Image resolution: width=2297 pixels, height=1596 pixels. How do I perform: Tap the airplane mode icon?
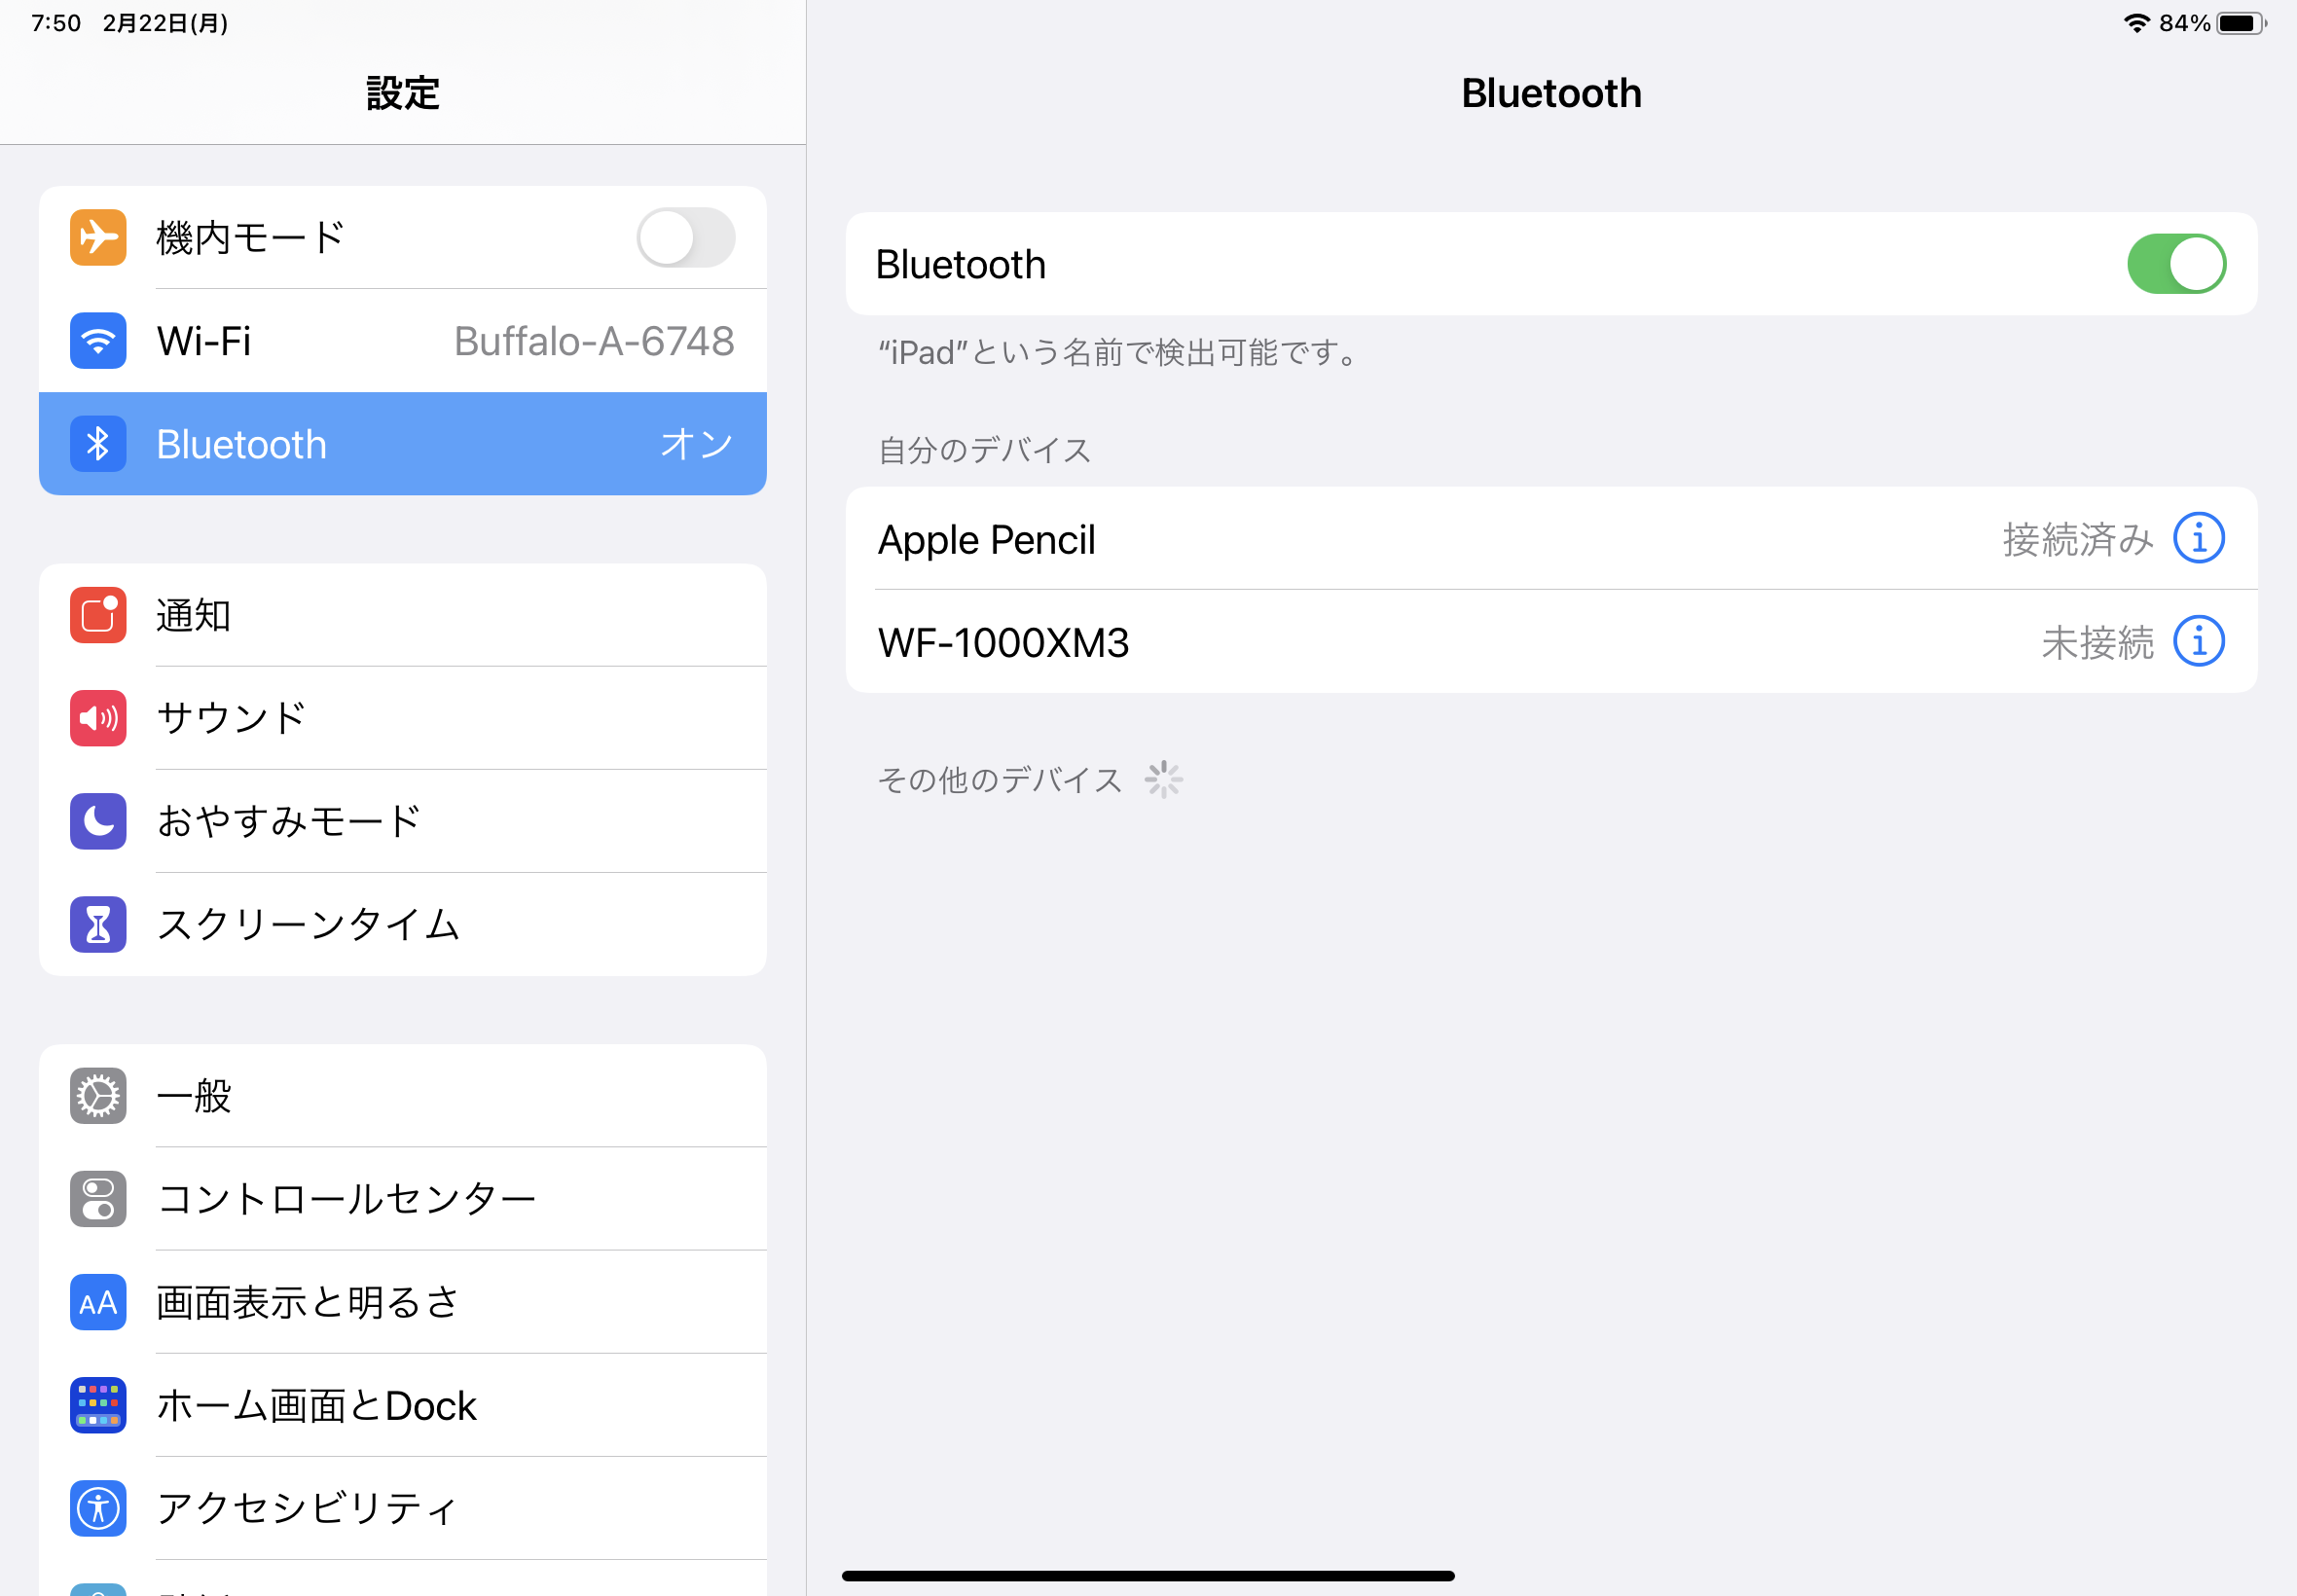pos(98,237)
